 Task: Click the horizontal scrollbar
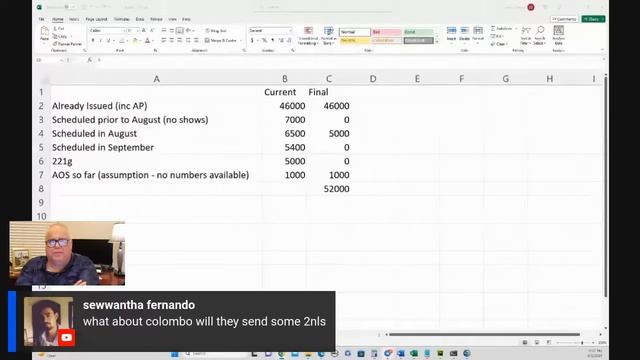click(484, 334)
